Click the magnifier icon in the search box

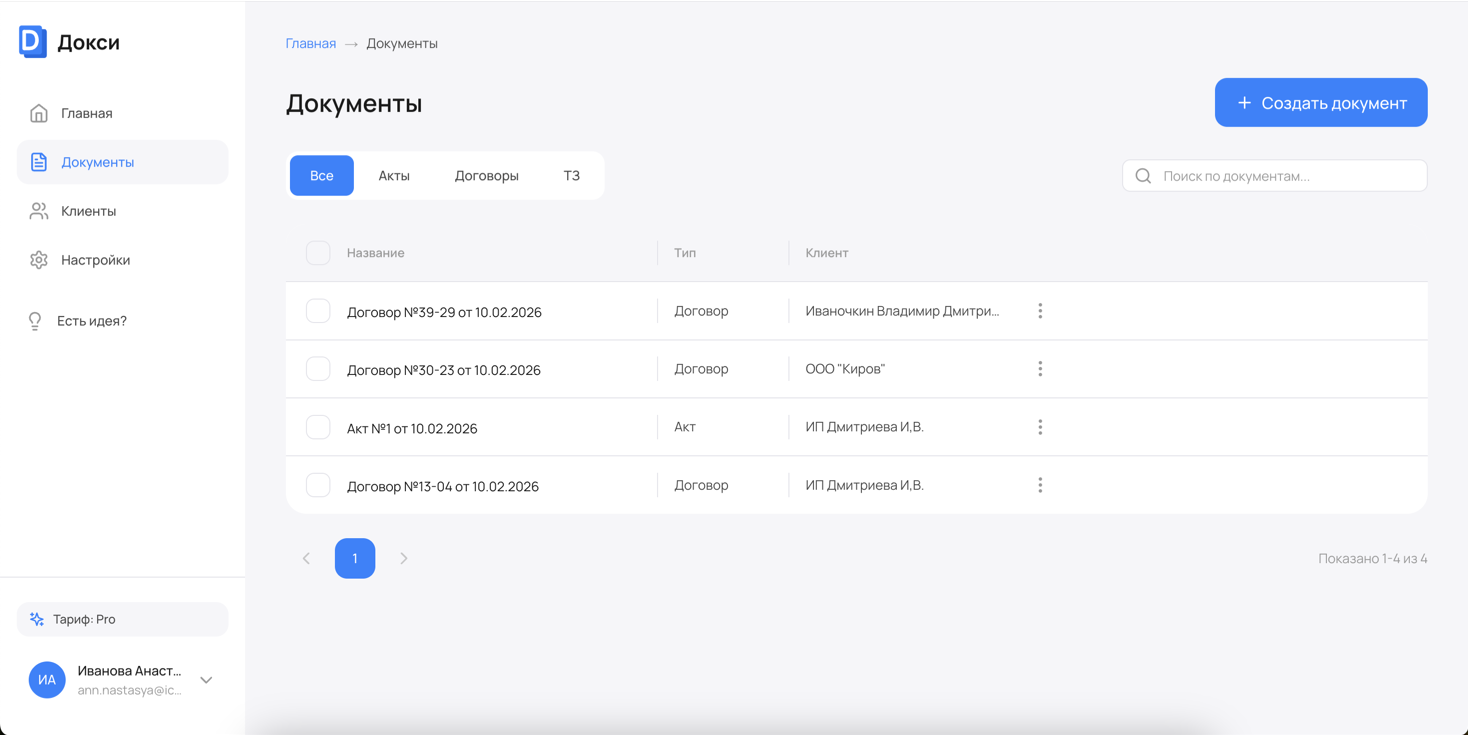click(1143, 176)
